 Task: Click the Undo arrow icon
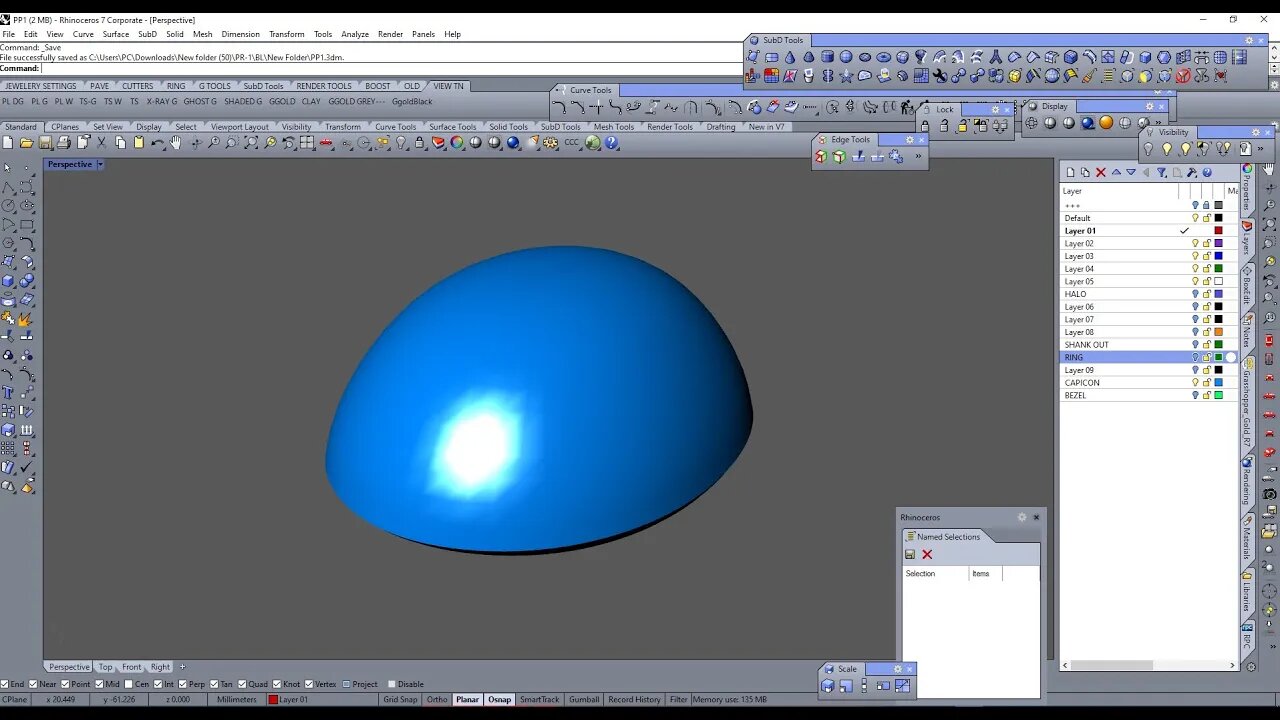pyautogui.click(x=158, y=143)
